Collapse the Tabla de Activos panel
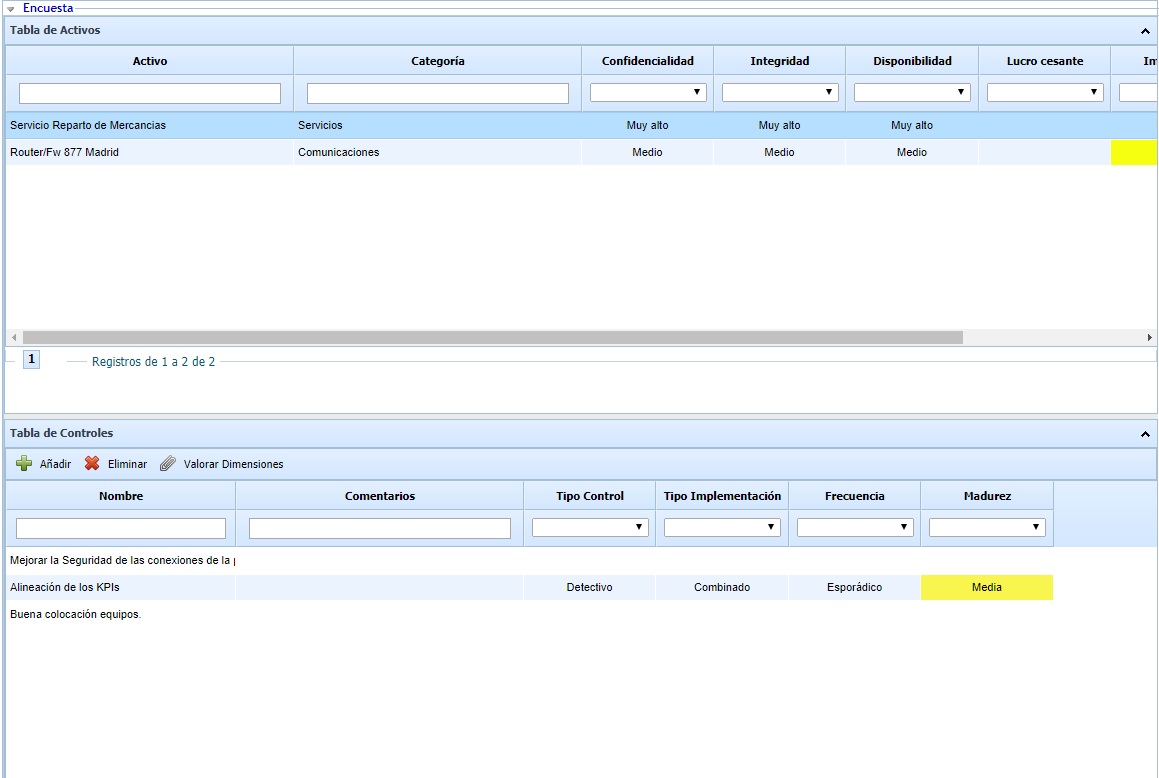This screenshot has width=1159, height=778. (x=1145, y=31)
